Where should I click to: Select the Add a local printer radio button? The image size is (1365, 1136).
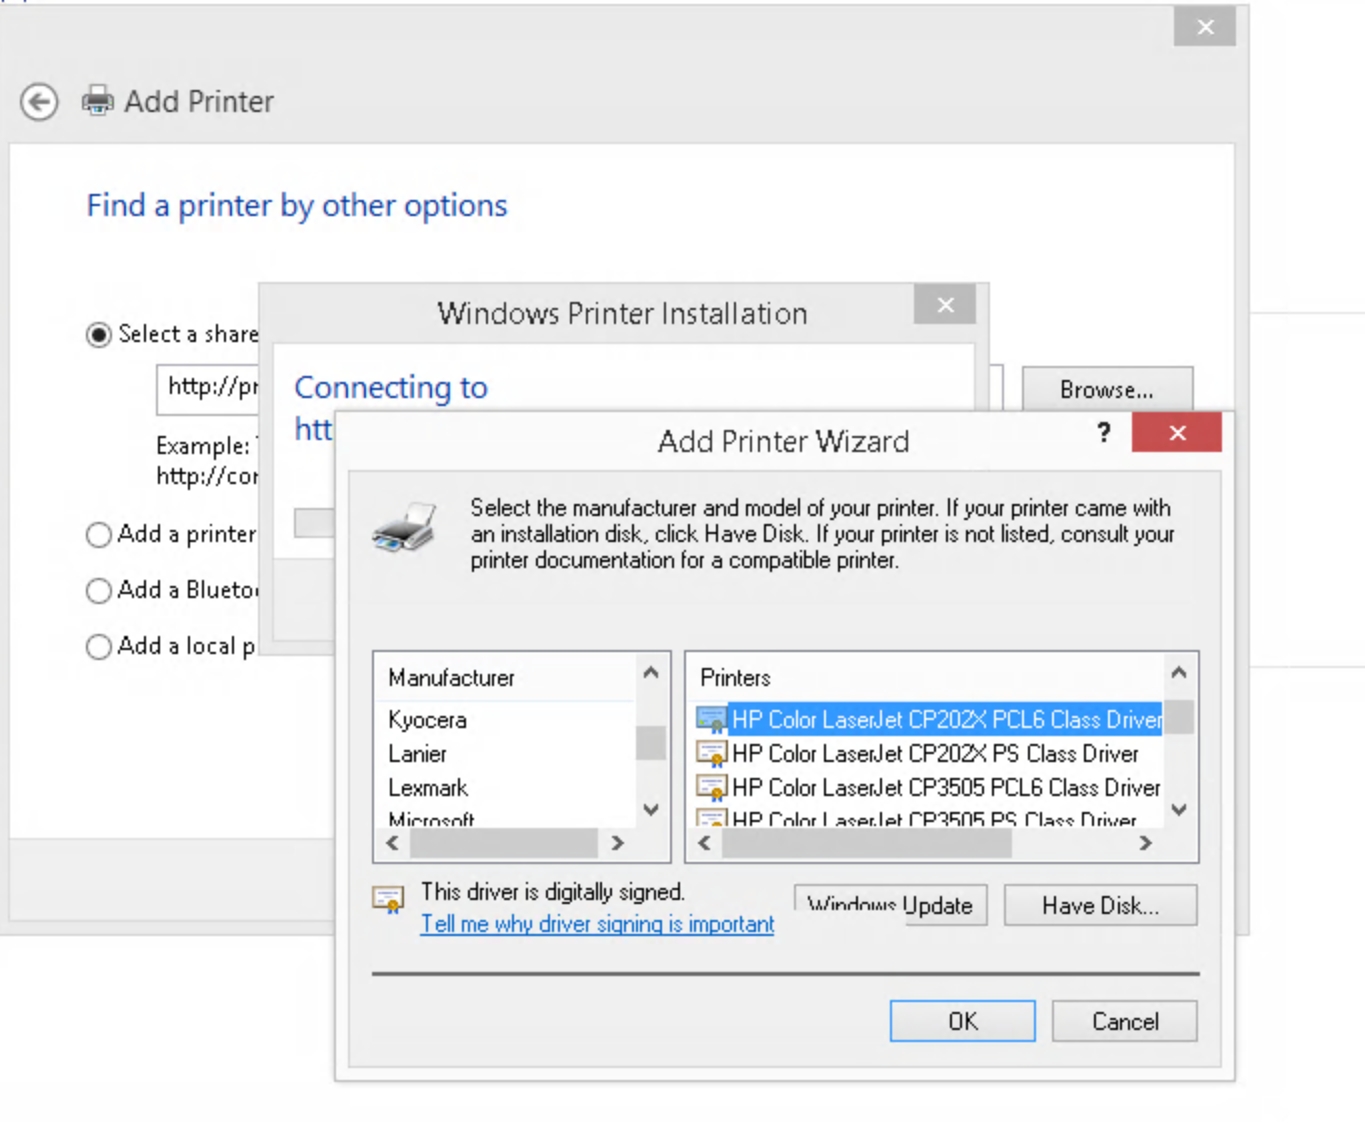(98, 647)
